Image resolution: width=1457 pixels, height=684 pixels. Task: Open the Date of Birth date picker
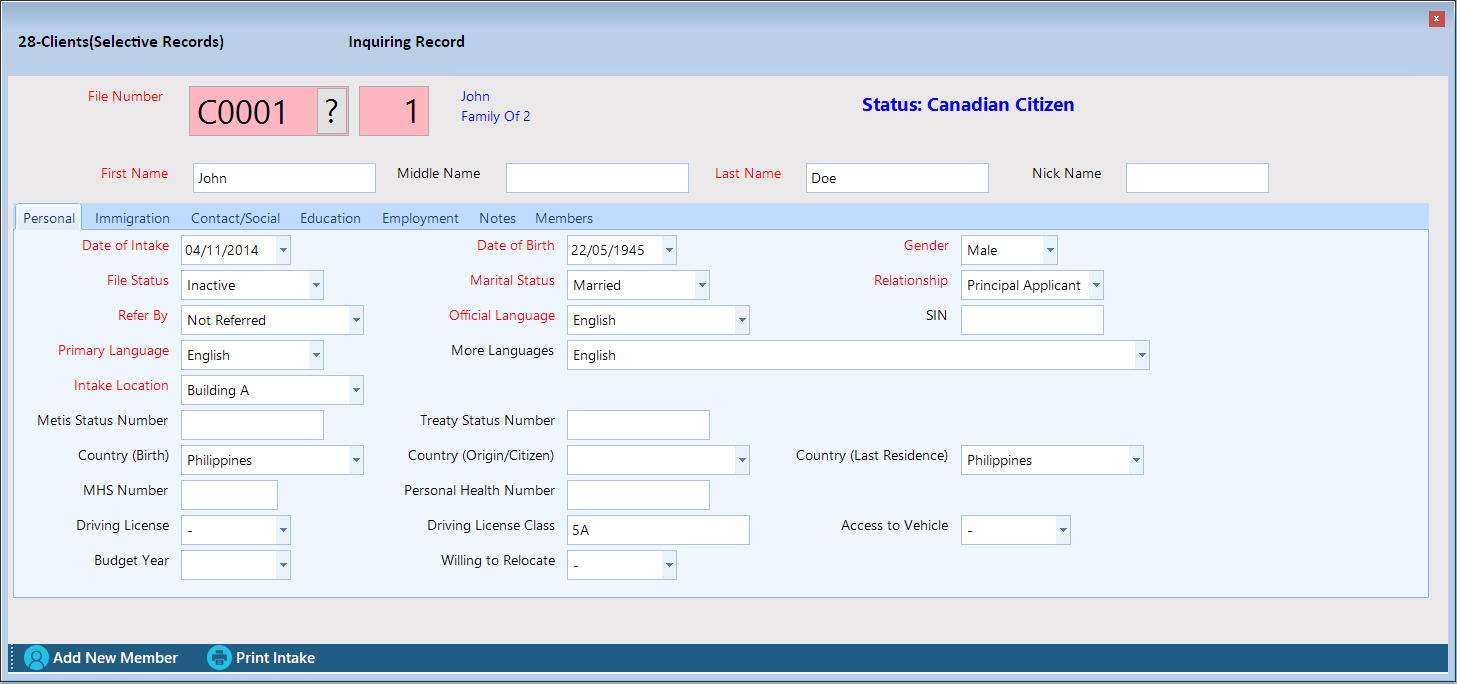(669, 250)
